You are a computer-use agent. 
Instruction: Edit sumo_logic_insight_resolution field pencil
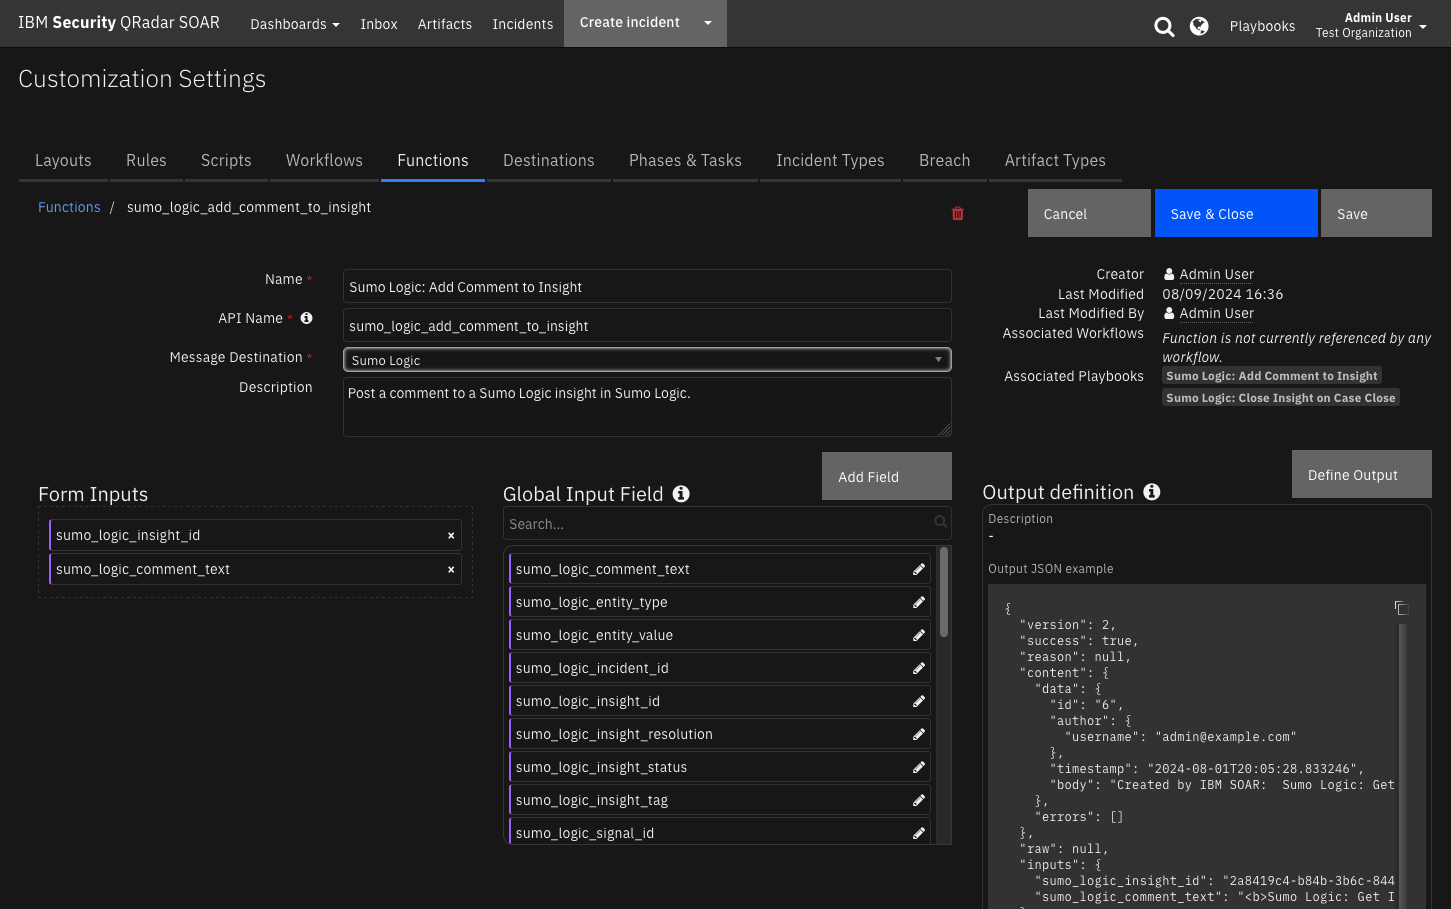(919, 734)
